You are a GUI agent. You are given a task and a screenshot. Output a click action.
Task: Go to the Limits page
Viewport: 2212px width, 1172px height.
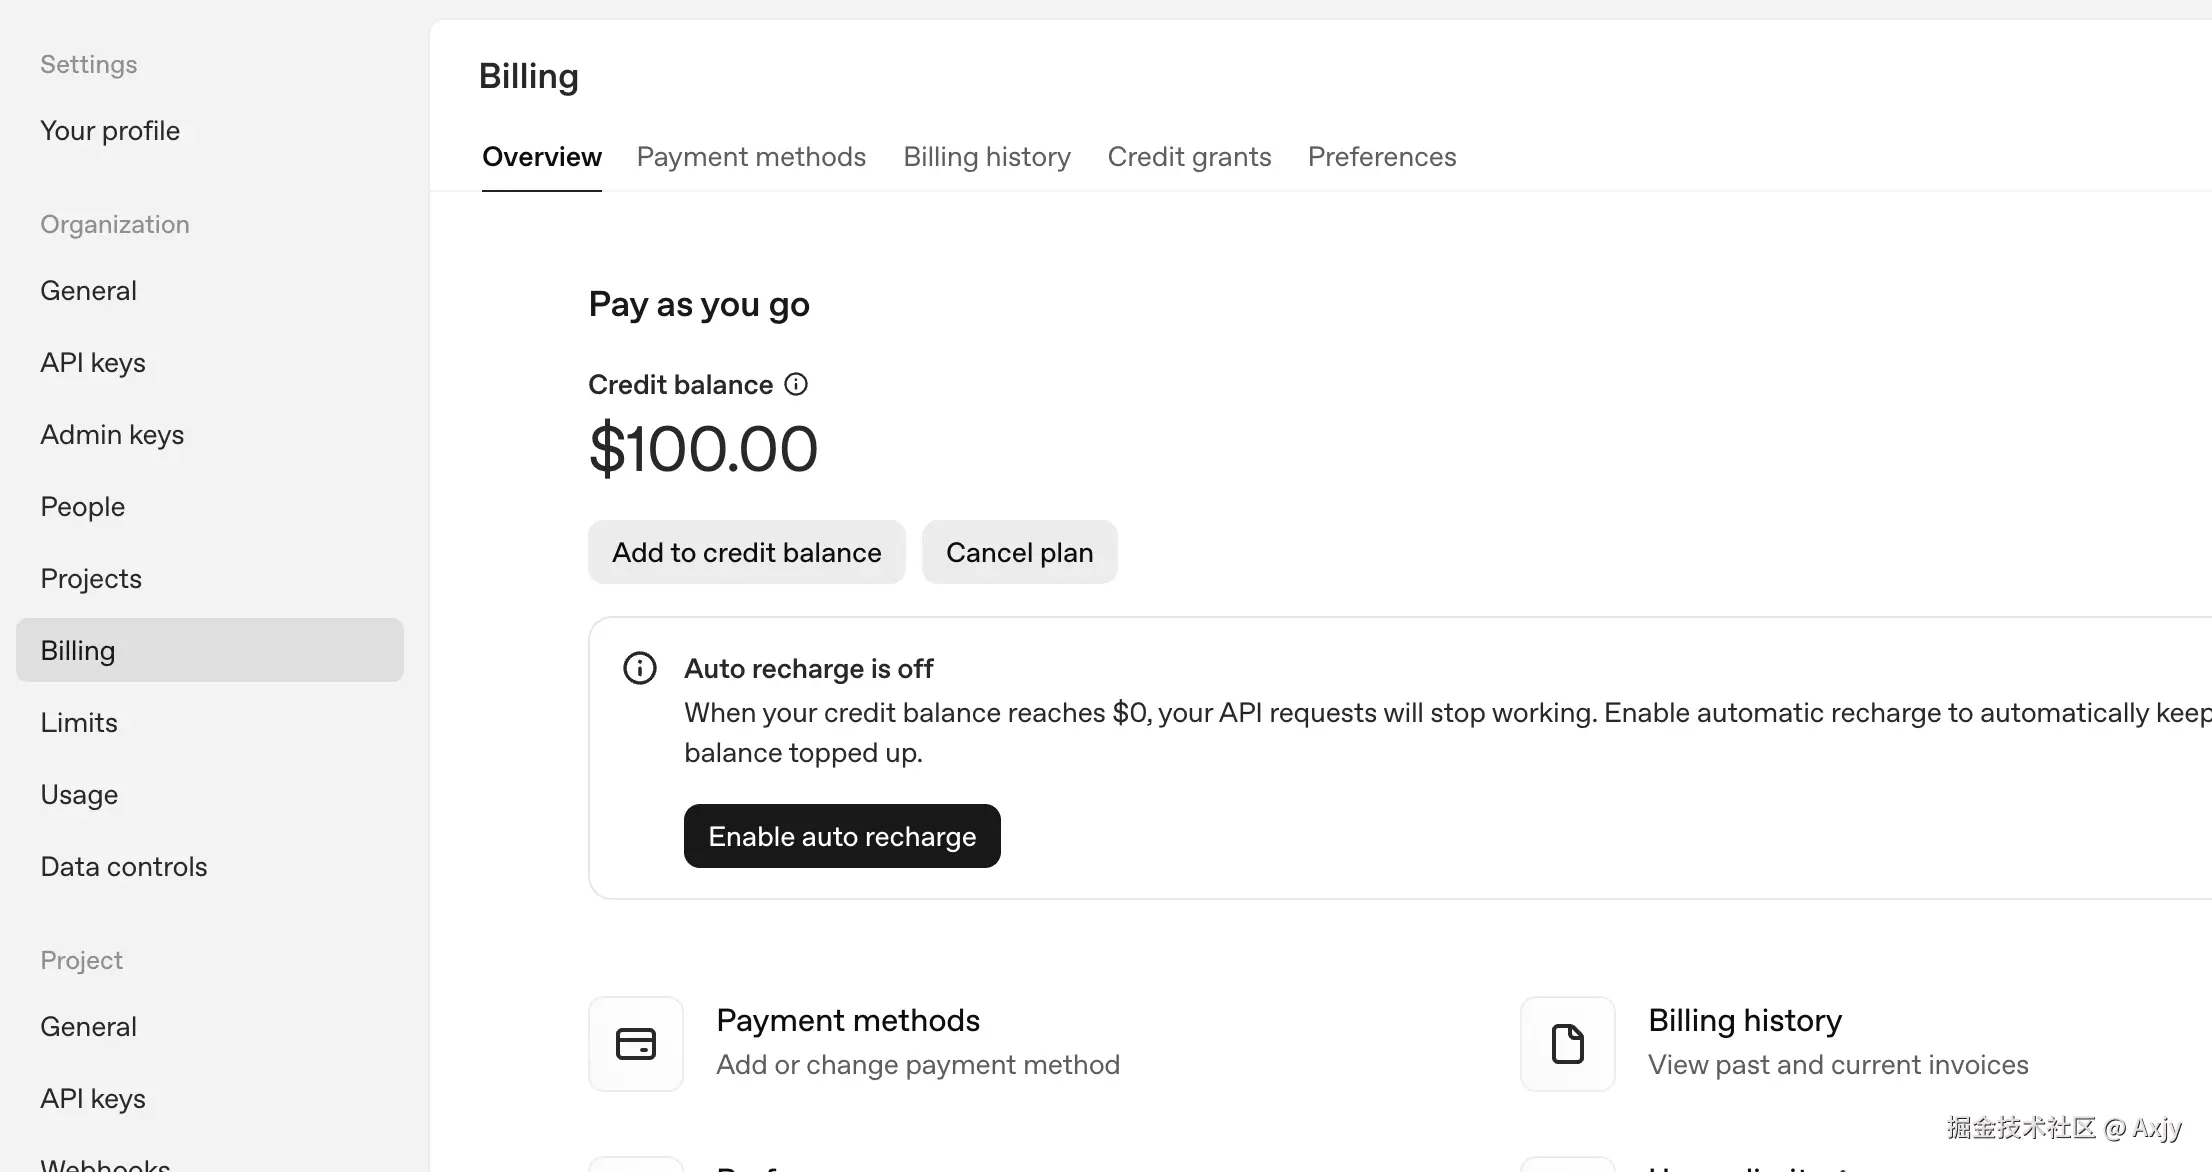pyautogui.click(x=79, y=723)
